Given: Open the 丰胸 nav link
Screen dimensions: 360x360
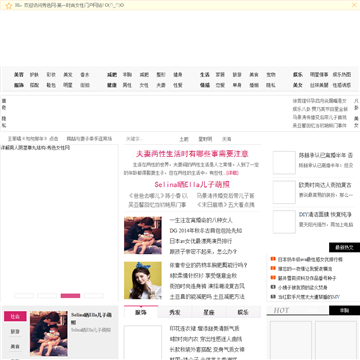Looking at the screenshot, I should (x=127, y=75).
